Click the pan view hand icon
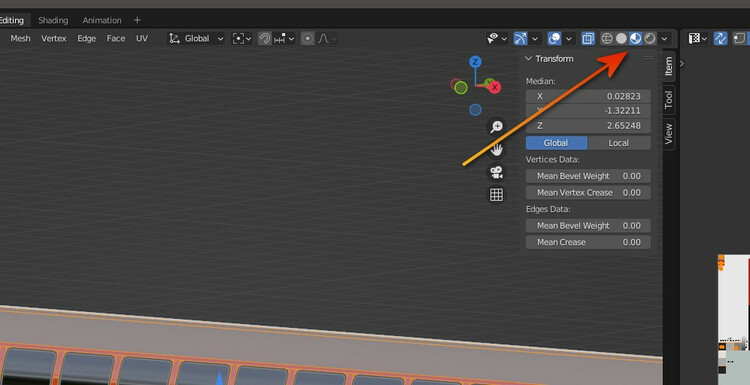The width and height of the screenshot is (750, 385). [x=496, y=150]
